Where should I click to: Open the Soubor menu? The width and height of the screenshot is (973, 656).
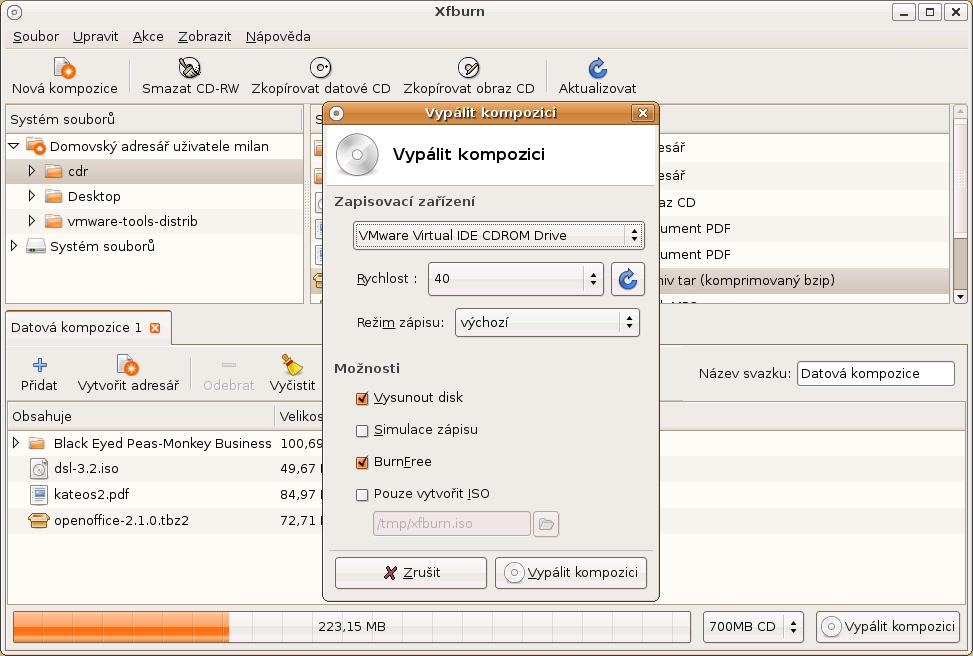click(x=36, y=37)
